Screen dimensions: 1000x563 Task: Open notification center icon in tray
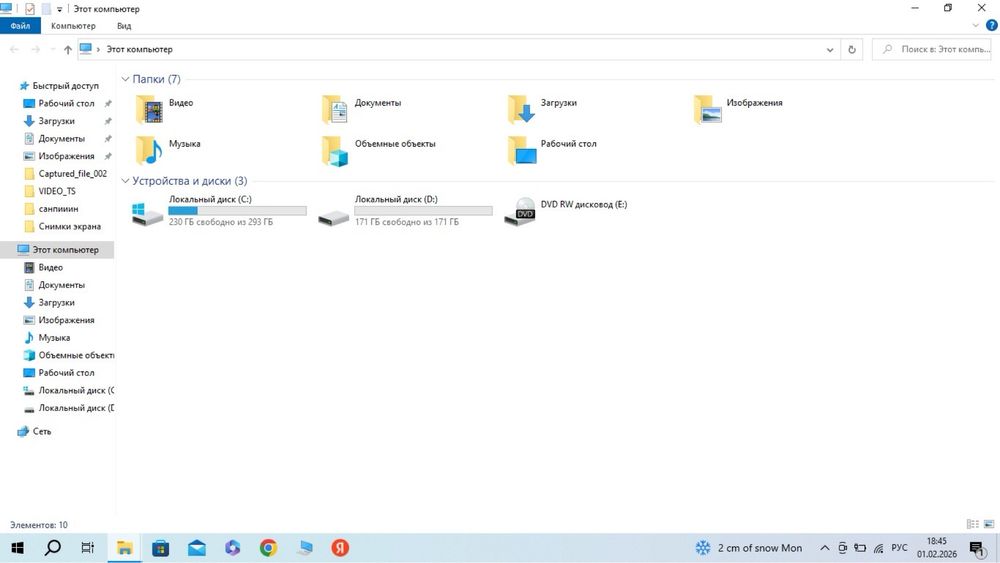(977, 548)
